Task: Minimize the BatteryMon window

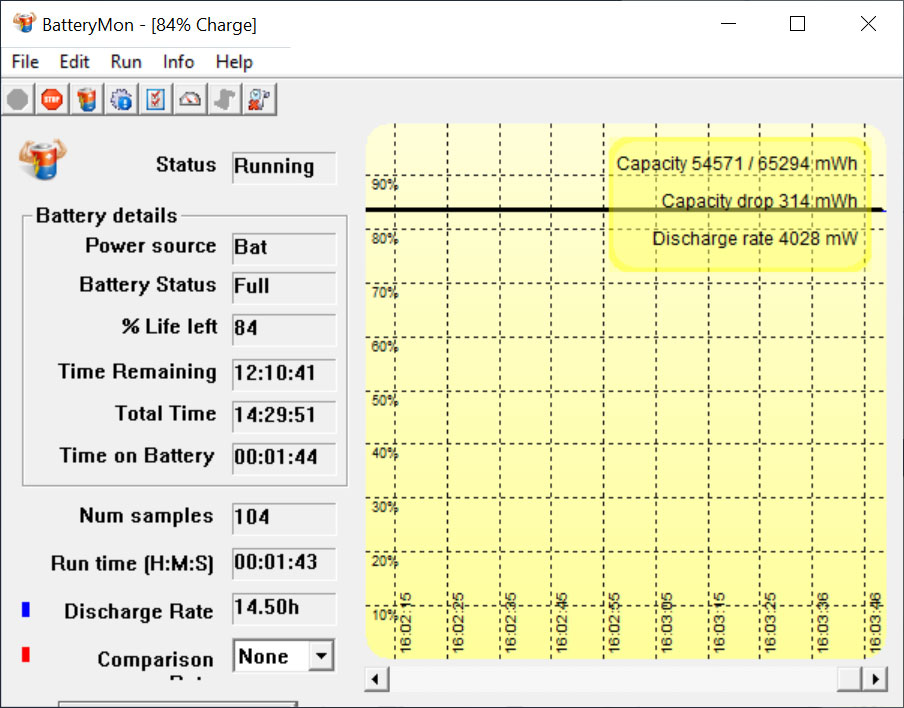Action: pos(729,24)
